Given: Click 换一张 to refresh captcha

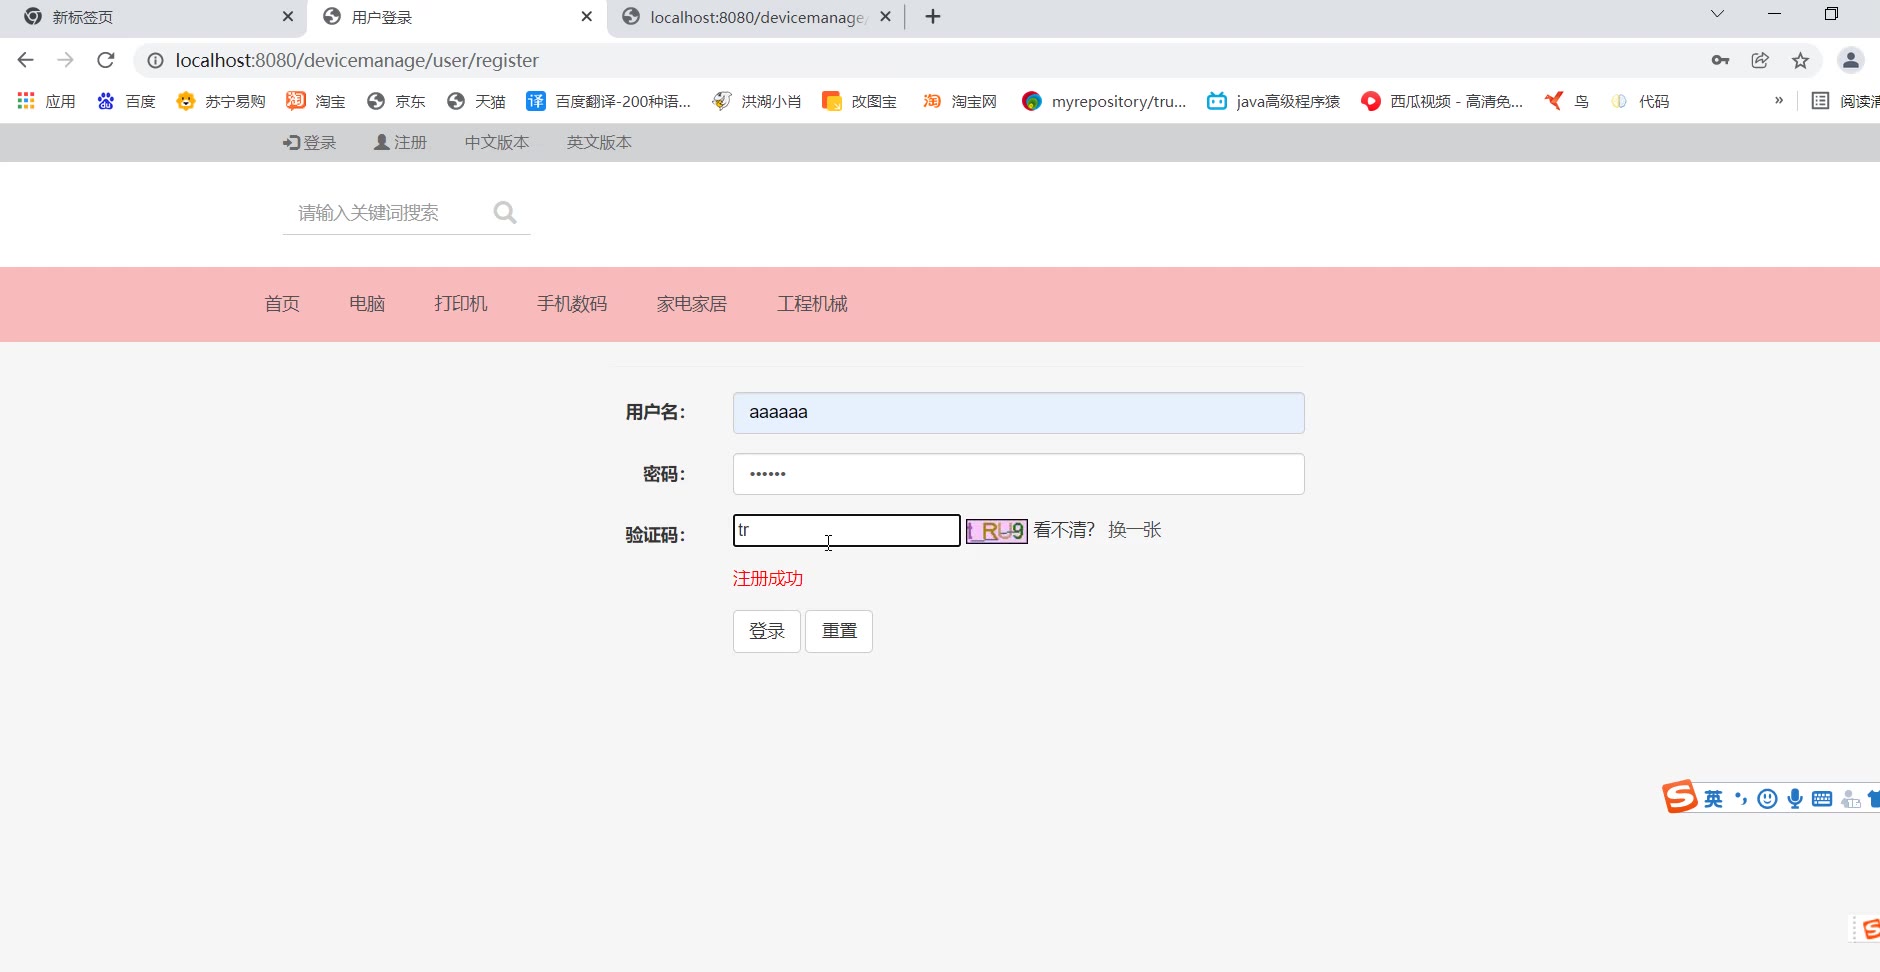Looking at the screenshot, I should pyautogui.click(x=1134, y=530).
